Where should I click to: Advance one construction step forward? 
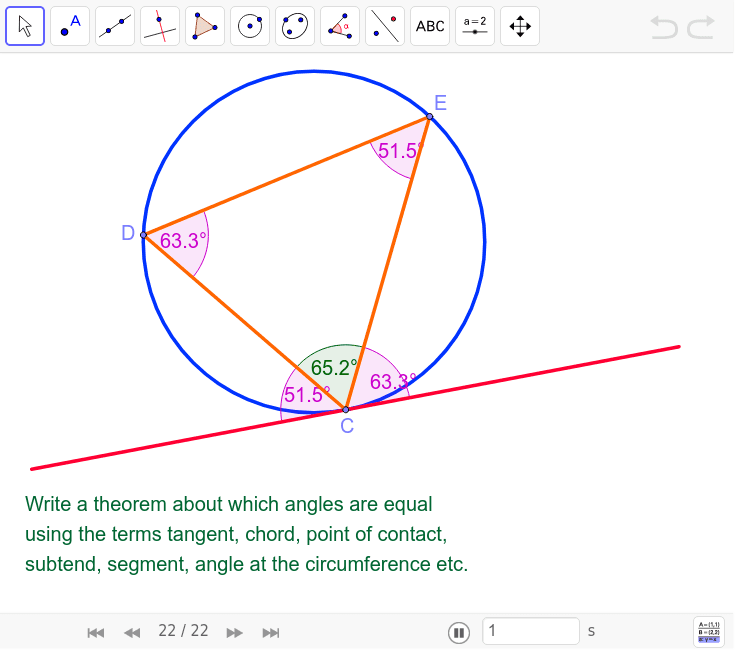point(235,632)
